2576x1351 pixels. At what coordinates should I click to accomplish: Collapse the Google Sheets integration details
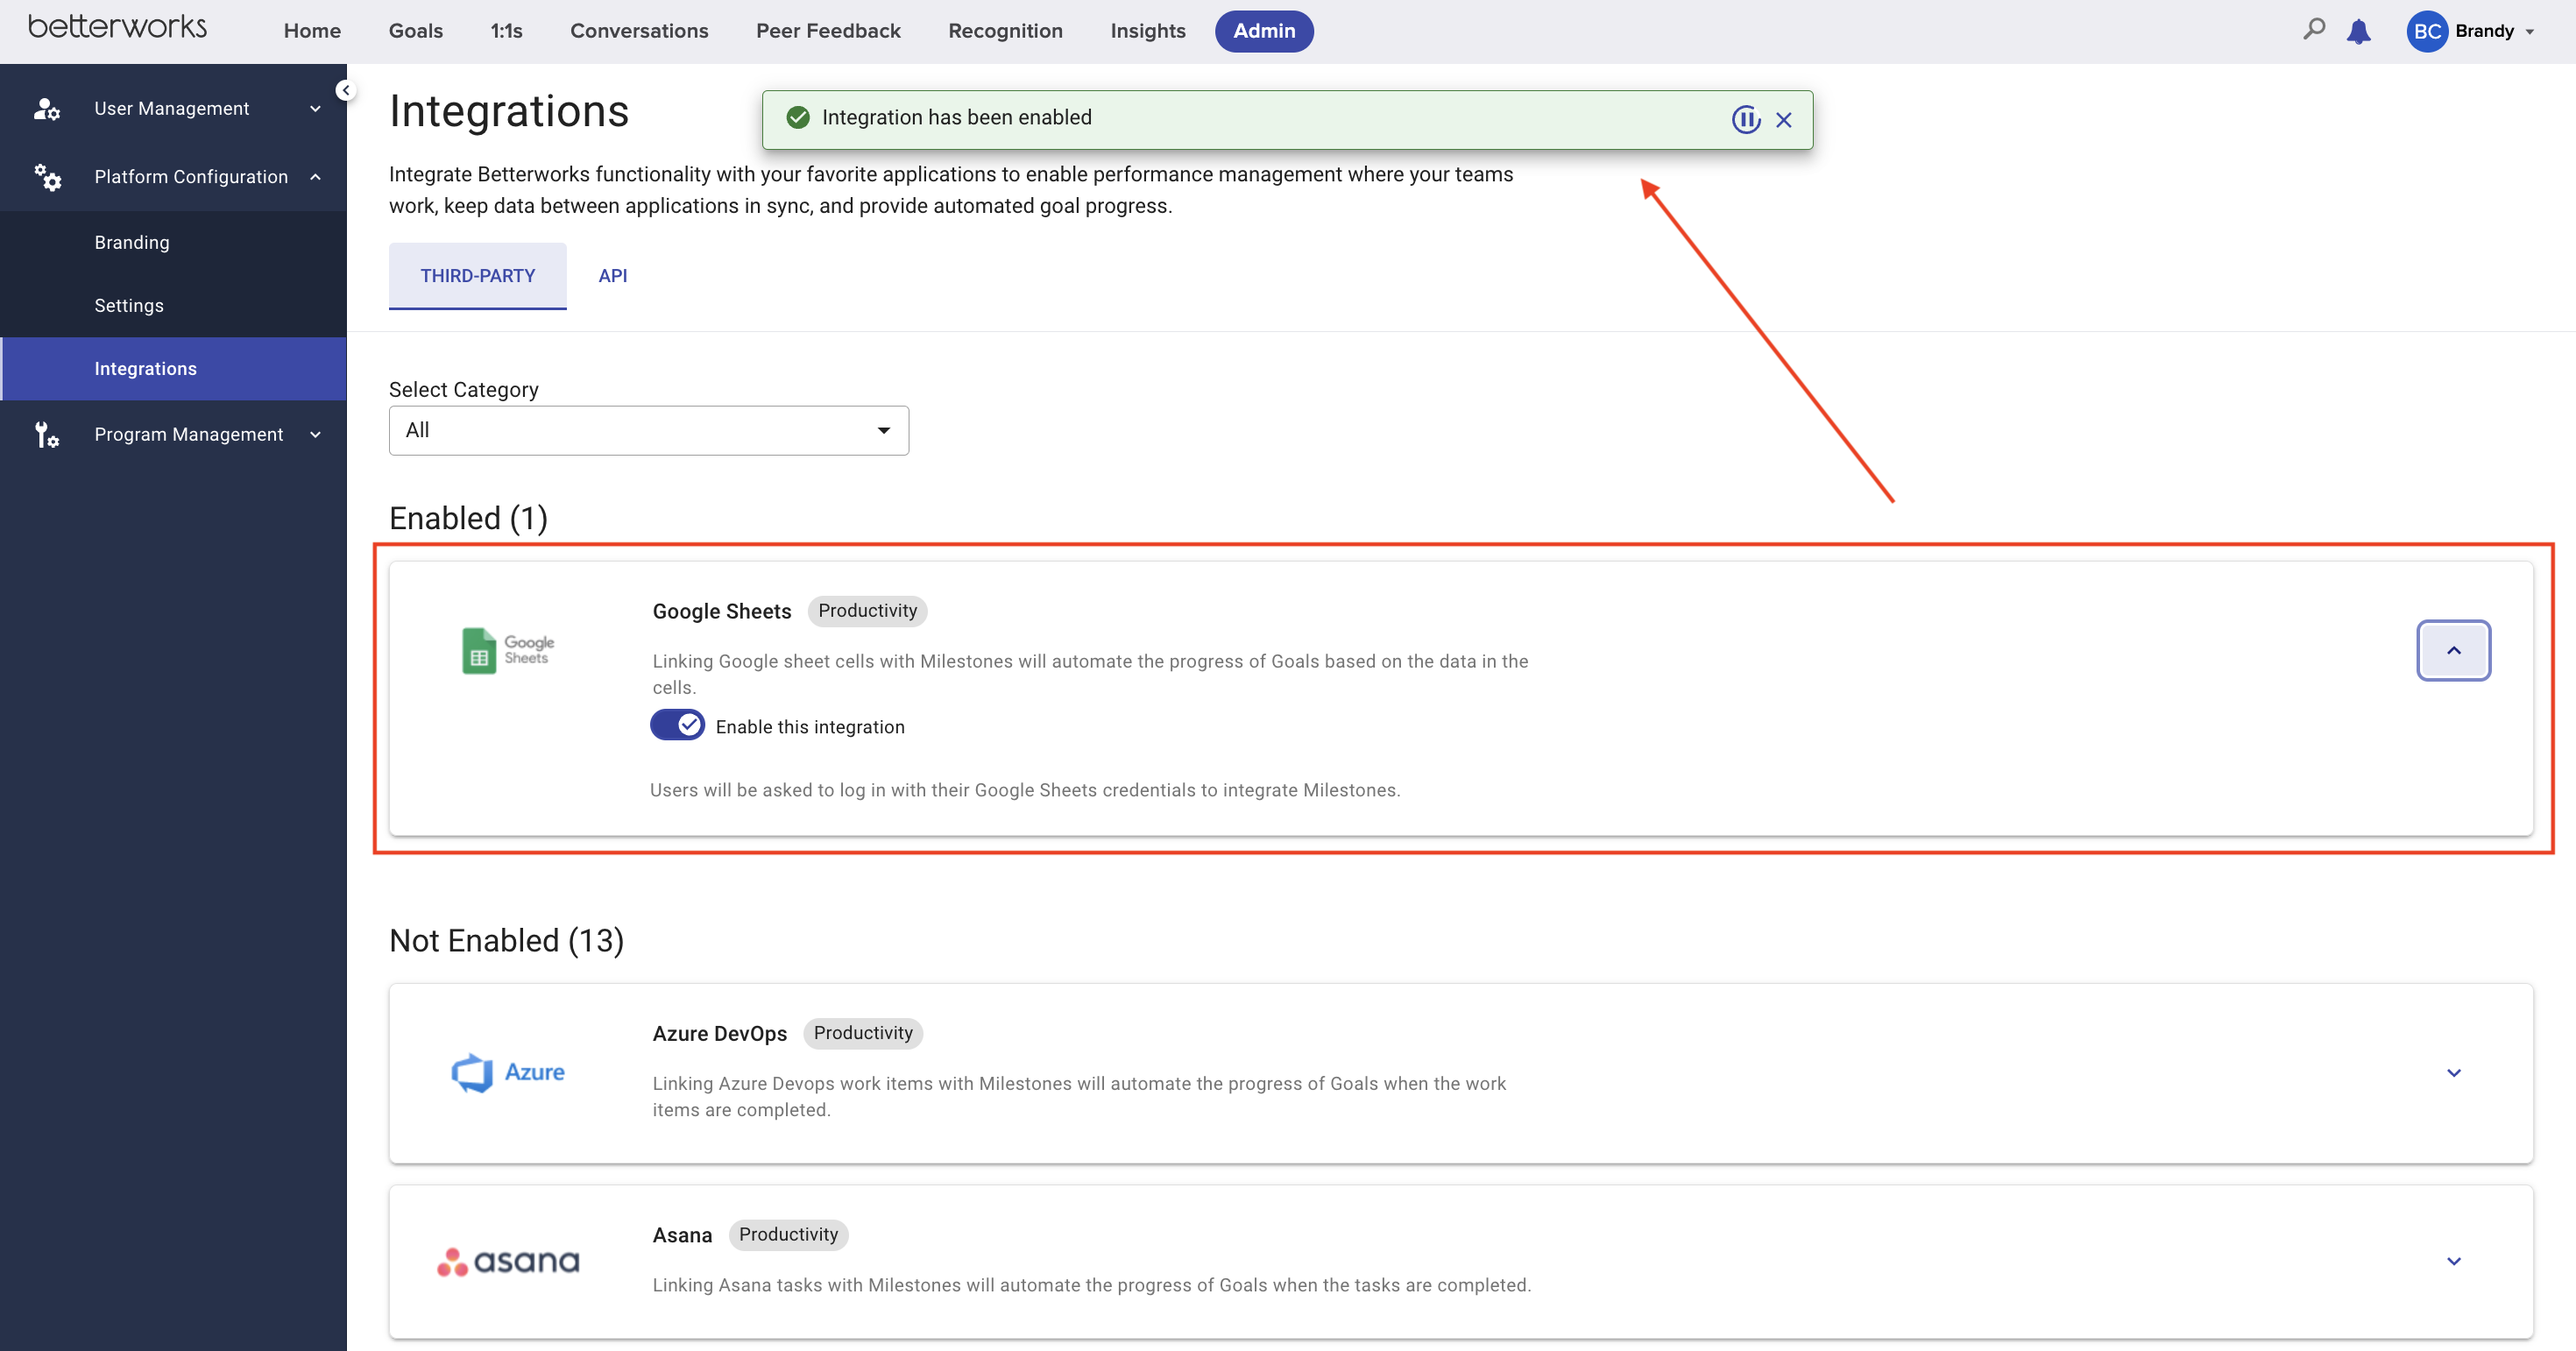(2454, 650)
